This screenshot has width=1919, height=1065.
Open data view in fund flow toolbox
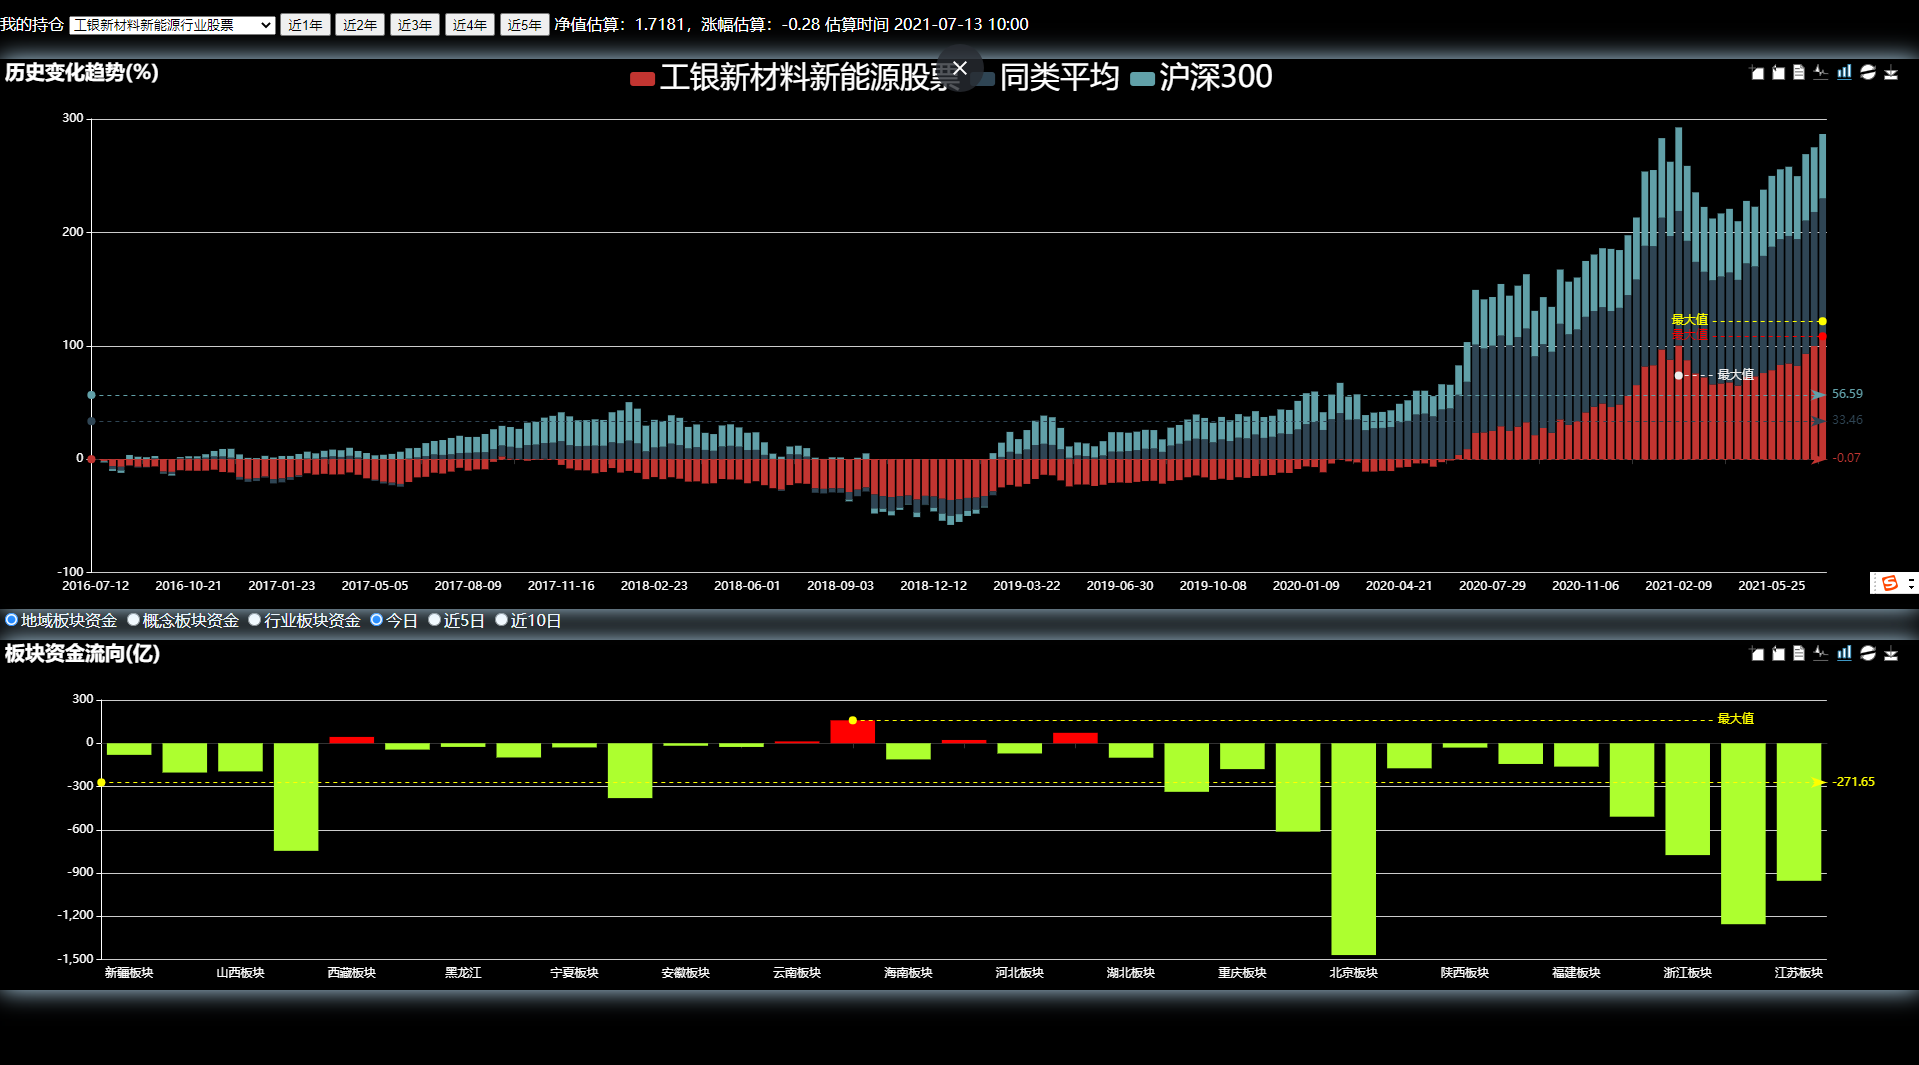1799,653
